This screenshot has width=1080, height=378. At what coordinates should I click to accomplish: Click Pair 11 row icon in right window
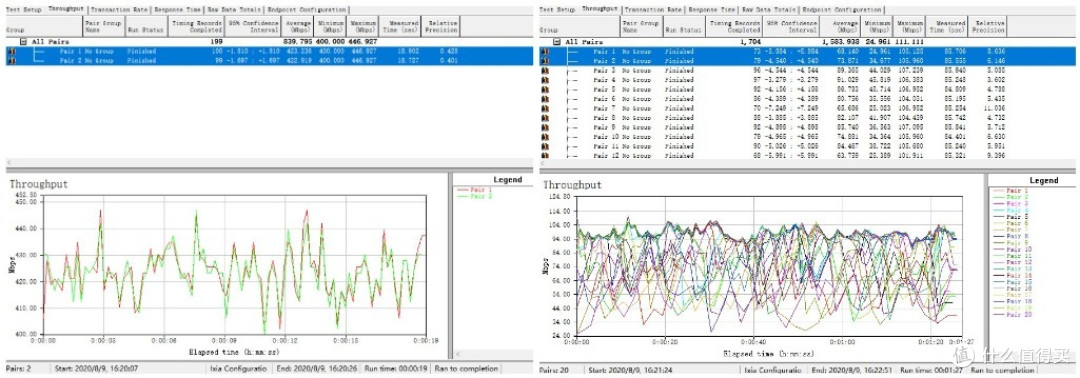[x=545, y=147]
